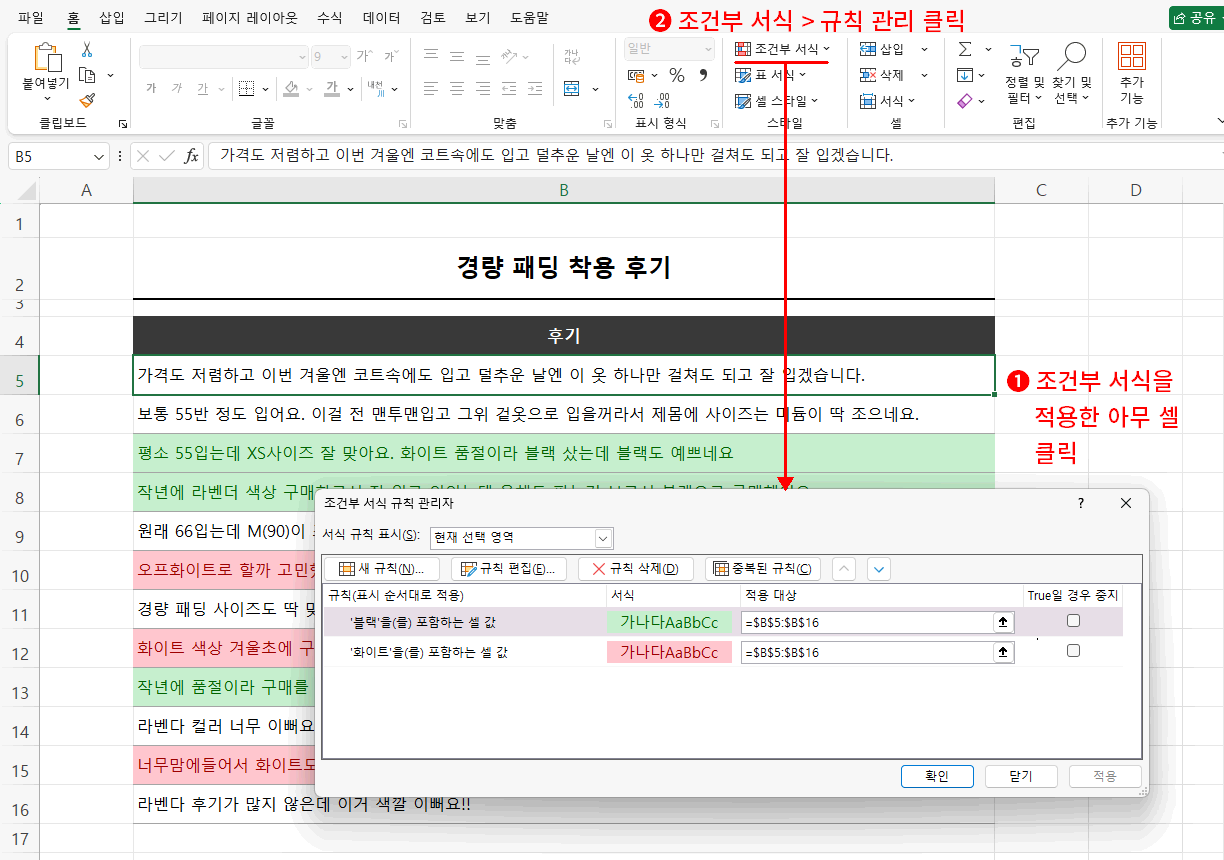Image resolution: width=1224 pixels, height=860 pixels.
Task: Click the Borders icon
Action: [248, 88]
